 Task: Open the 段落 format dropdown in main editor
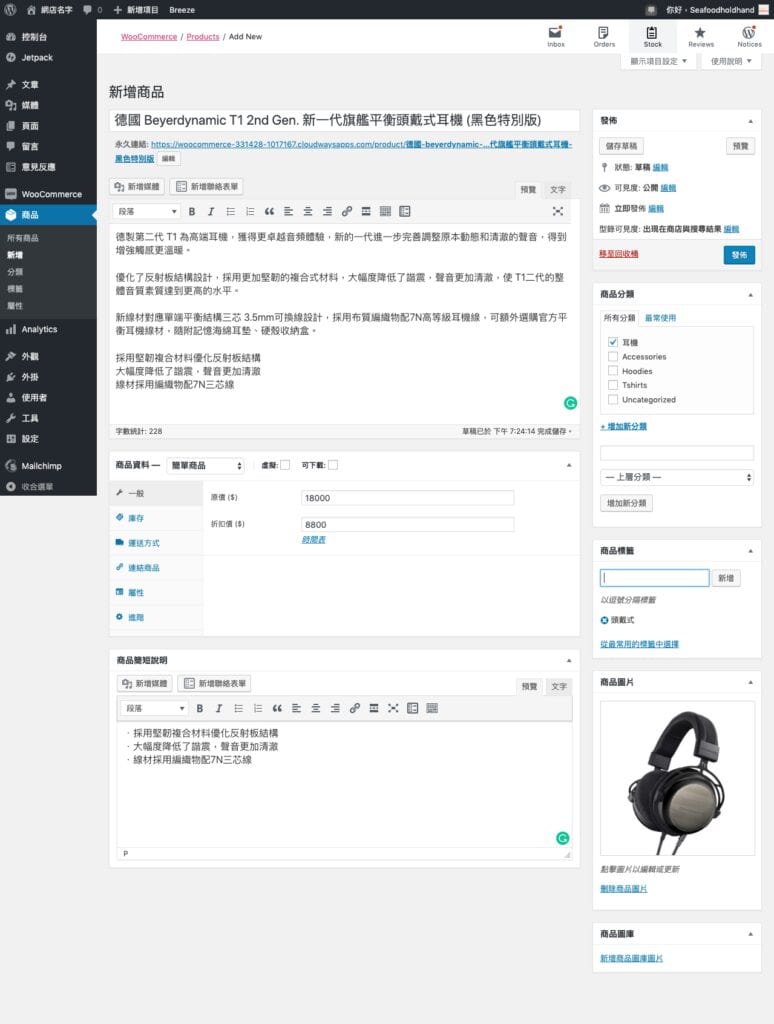[x=147, y=212]
